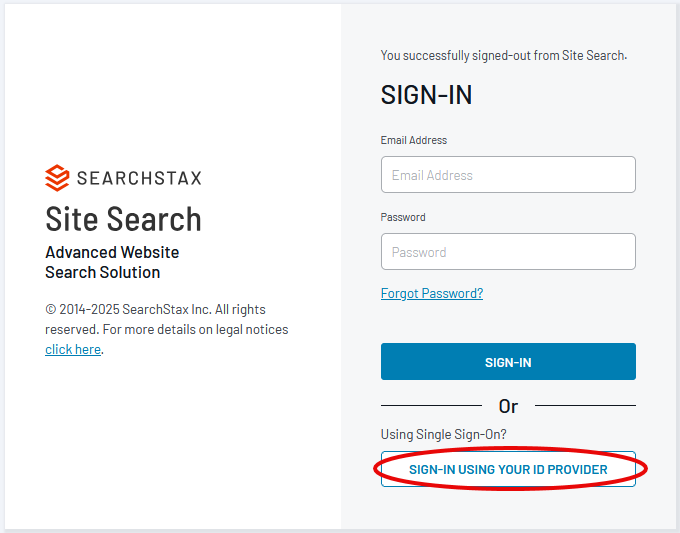This screenshot has height=533, width=680.
Task: Choose Sign-in using your ID provider
Action: [x=508, y=469]
